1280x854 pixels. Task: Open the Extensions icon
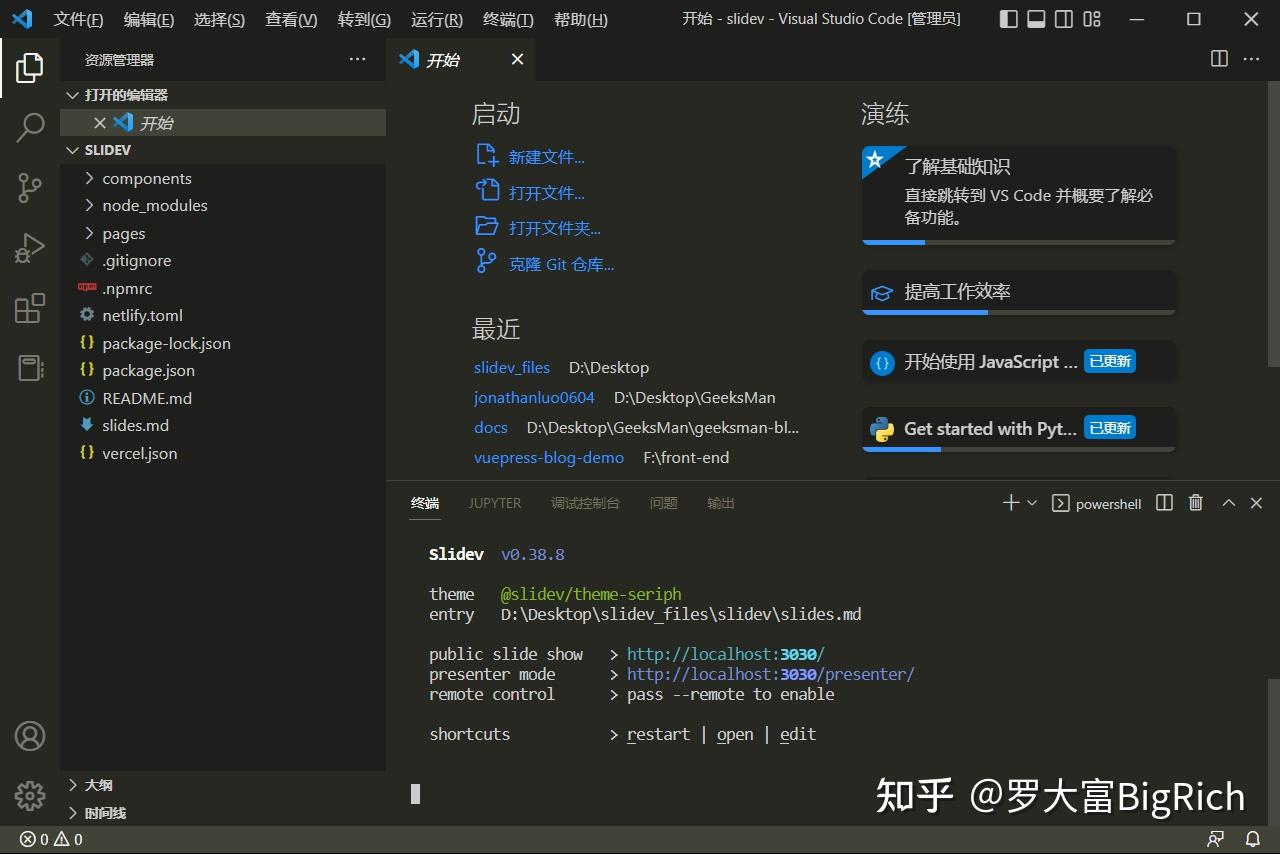[x=29, y=308]
